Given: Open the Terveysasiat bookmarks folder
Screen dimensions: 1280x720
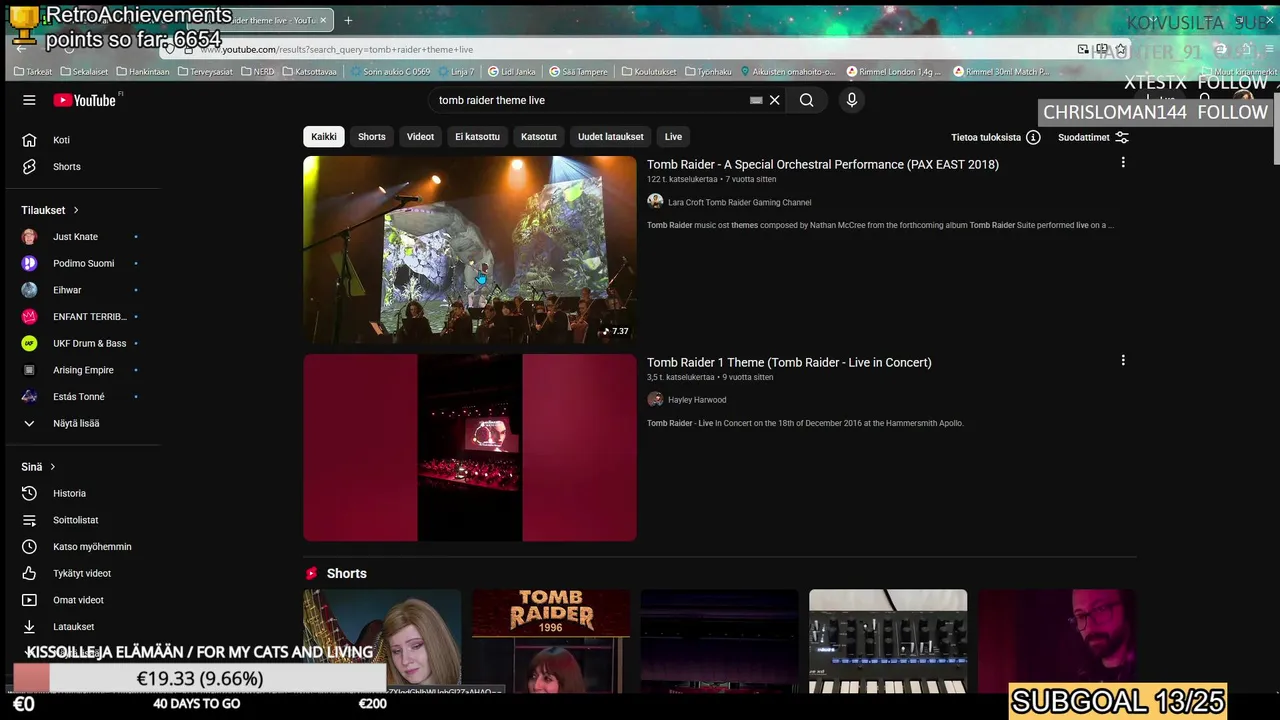Looking at the screenshot, I should tap(203, 72).
